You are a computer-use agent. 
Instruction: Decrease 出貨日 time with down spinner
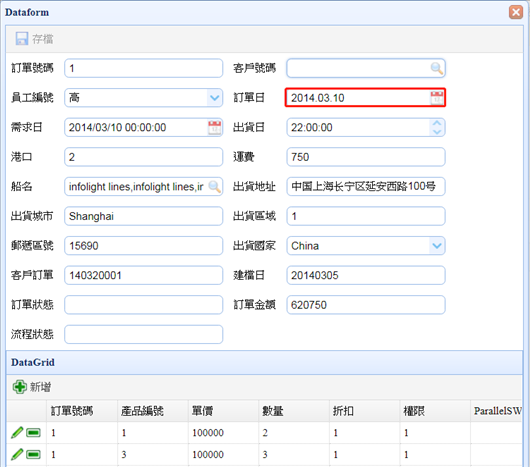[437, 132]
